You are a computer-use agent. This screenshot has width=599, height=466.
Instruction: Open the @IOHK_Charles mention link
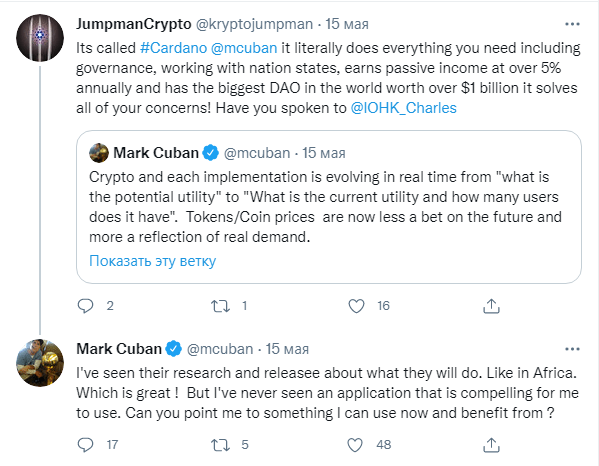(x=403, y=108)
